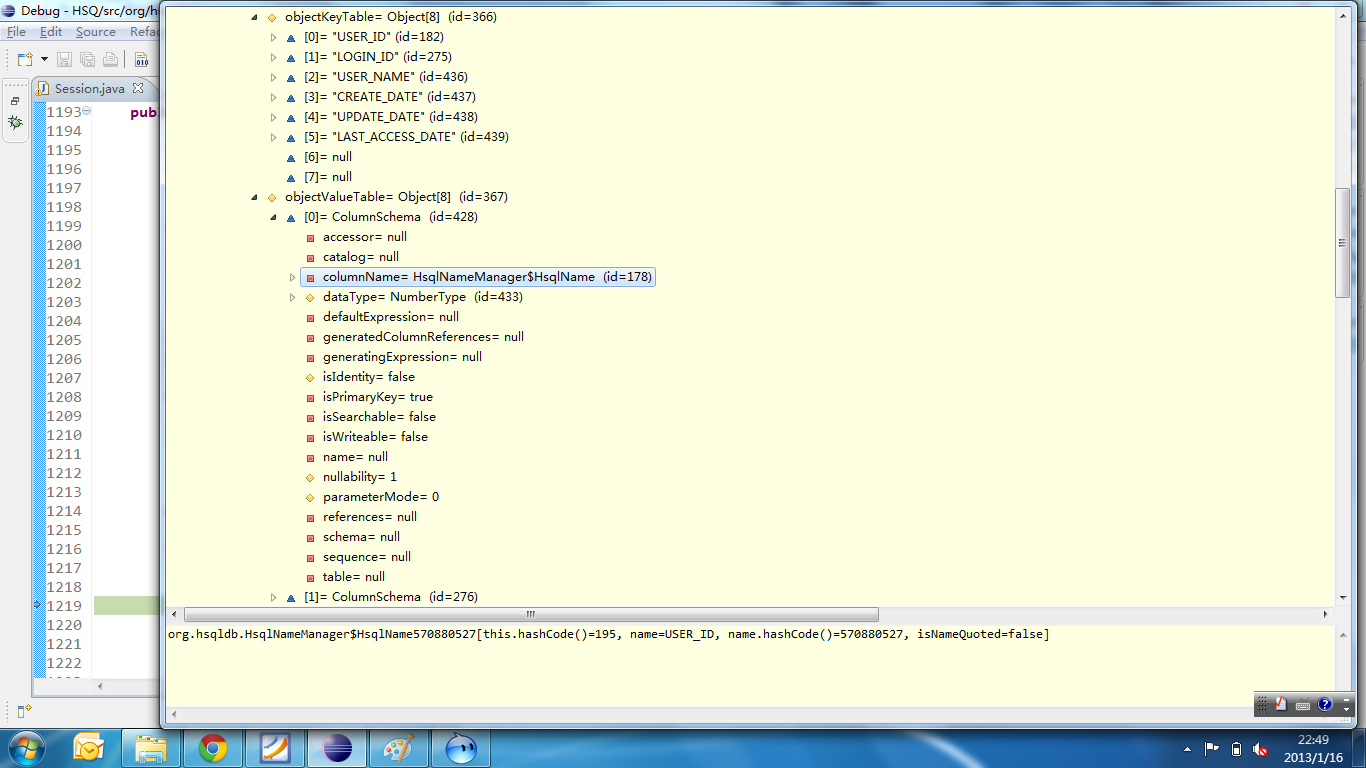
Task: Expand the dataType NumberType field
Action: point(292,297)
